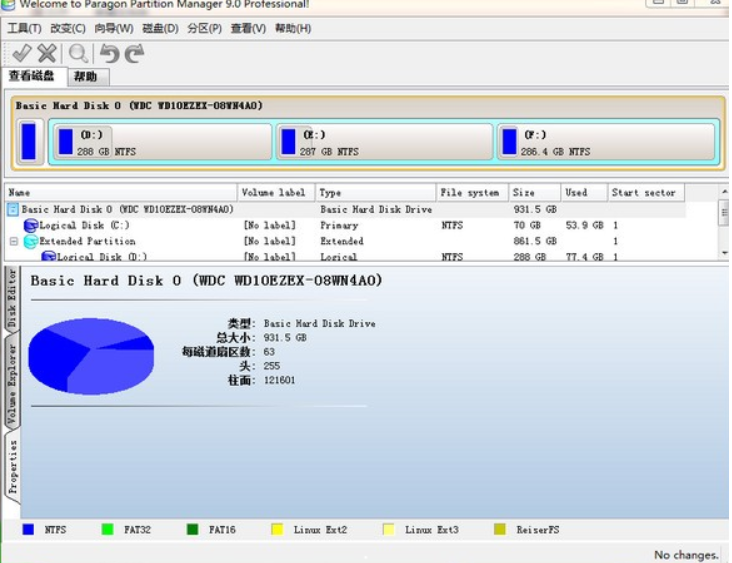732x563 pixels.
Task: Click the 121601 cylinders value
Action: tap(279, 380)
